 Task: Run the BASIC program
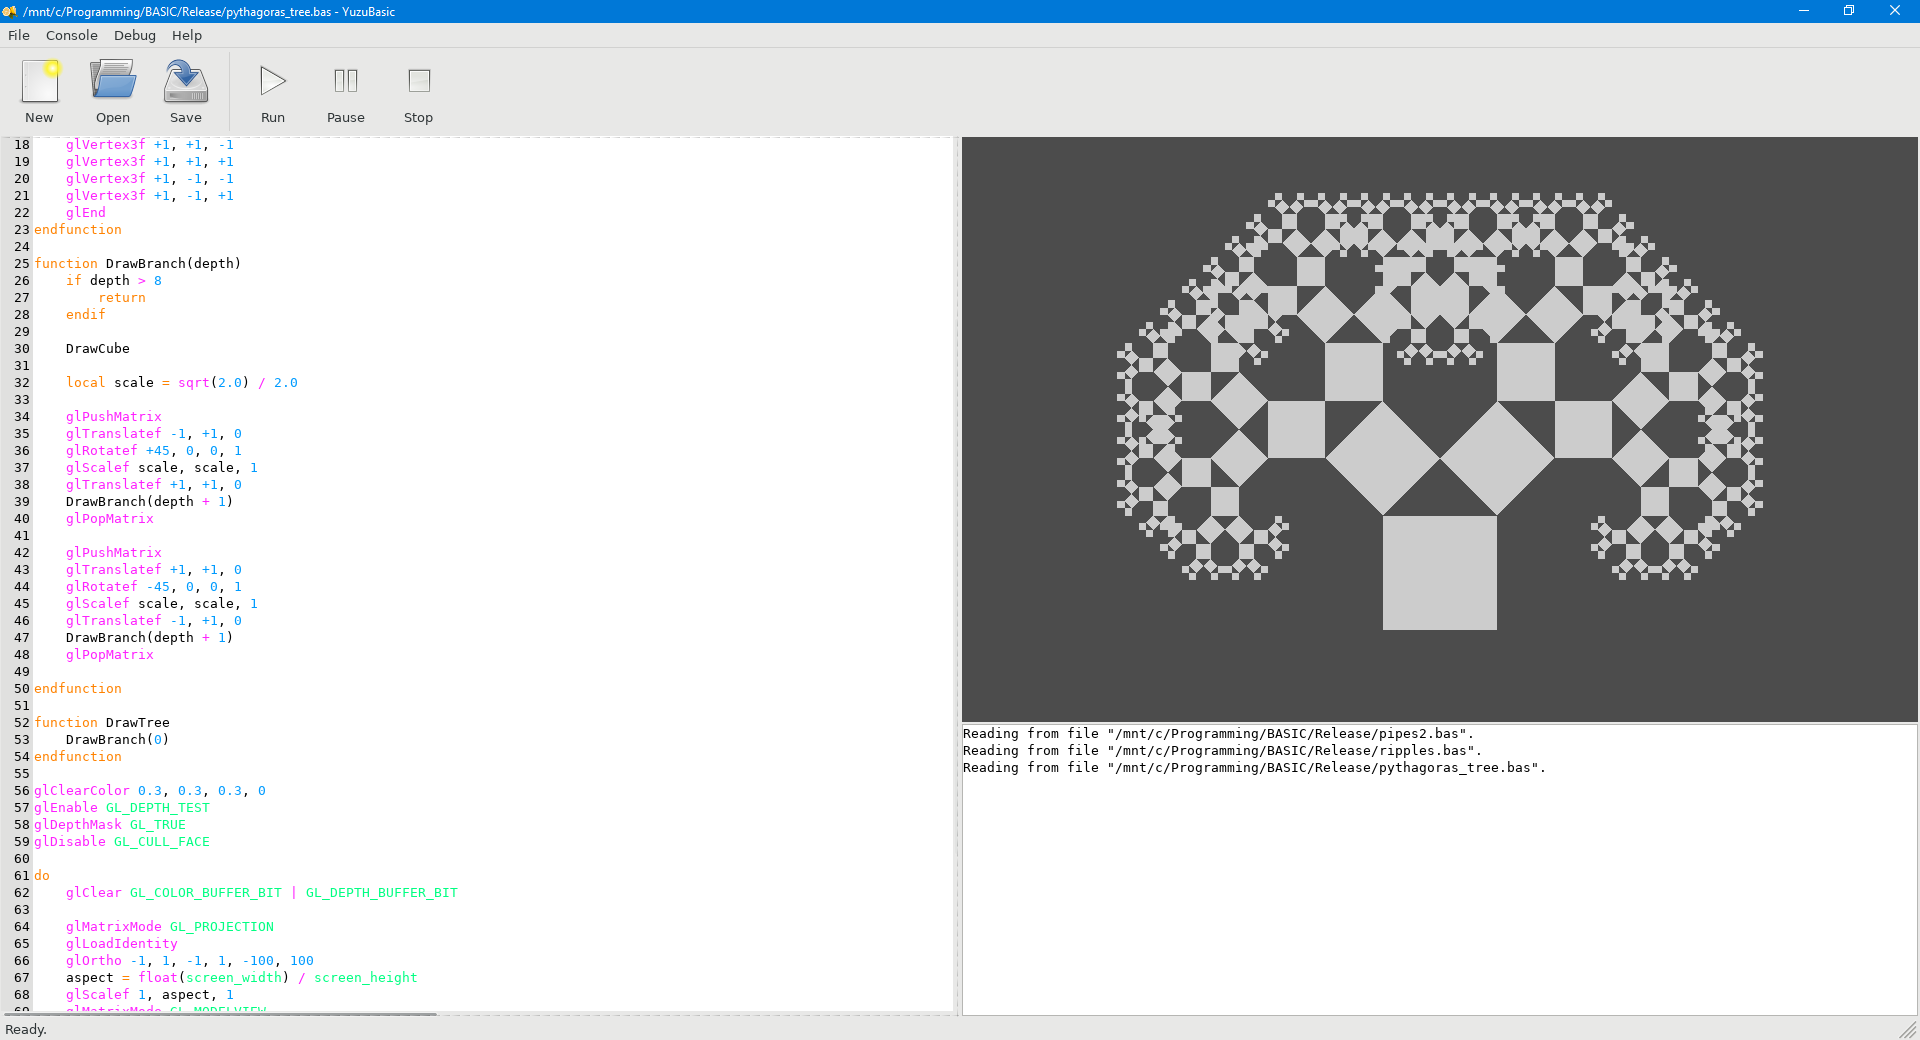click(273, 90)
